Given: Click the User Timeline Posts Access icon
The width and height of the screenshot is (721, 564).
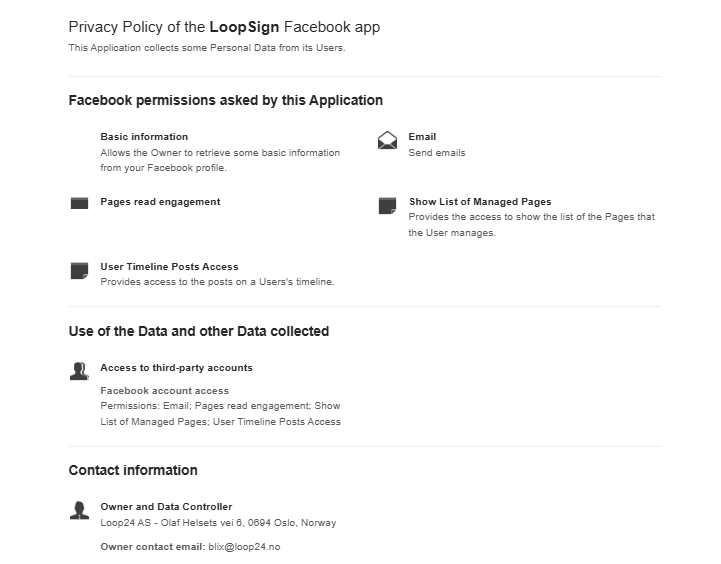Looking at the screenshot, I should [x=80, y=271].
